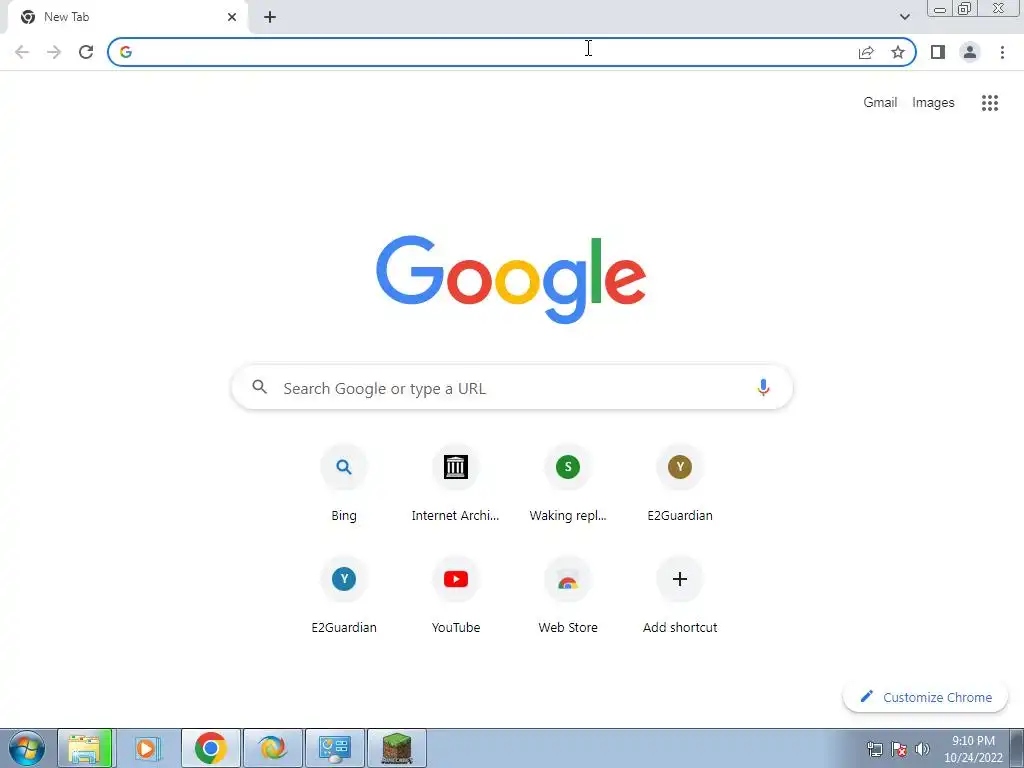Expand the tab search dropdown
This screenshot has height=768, width=1024.
pyautogui.click(x=904, y=17)
